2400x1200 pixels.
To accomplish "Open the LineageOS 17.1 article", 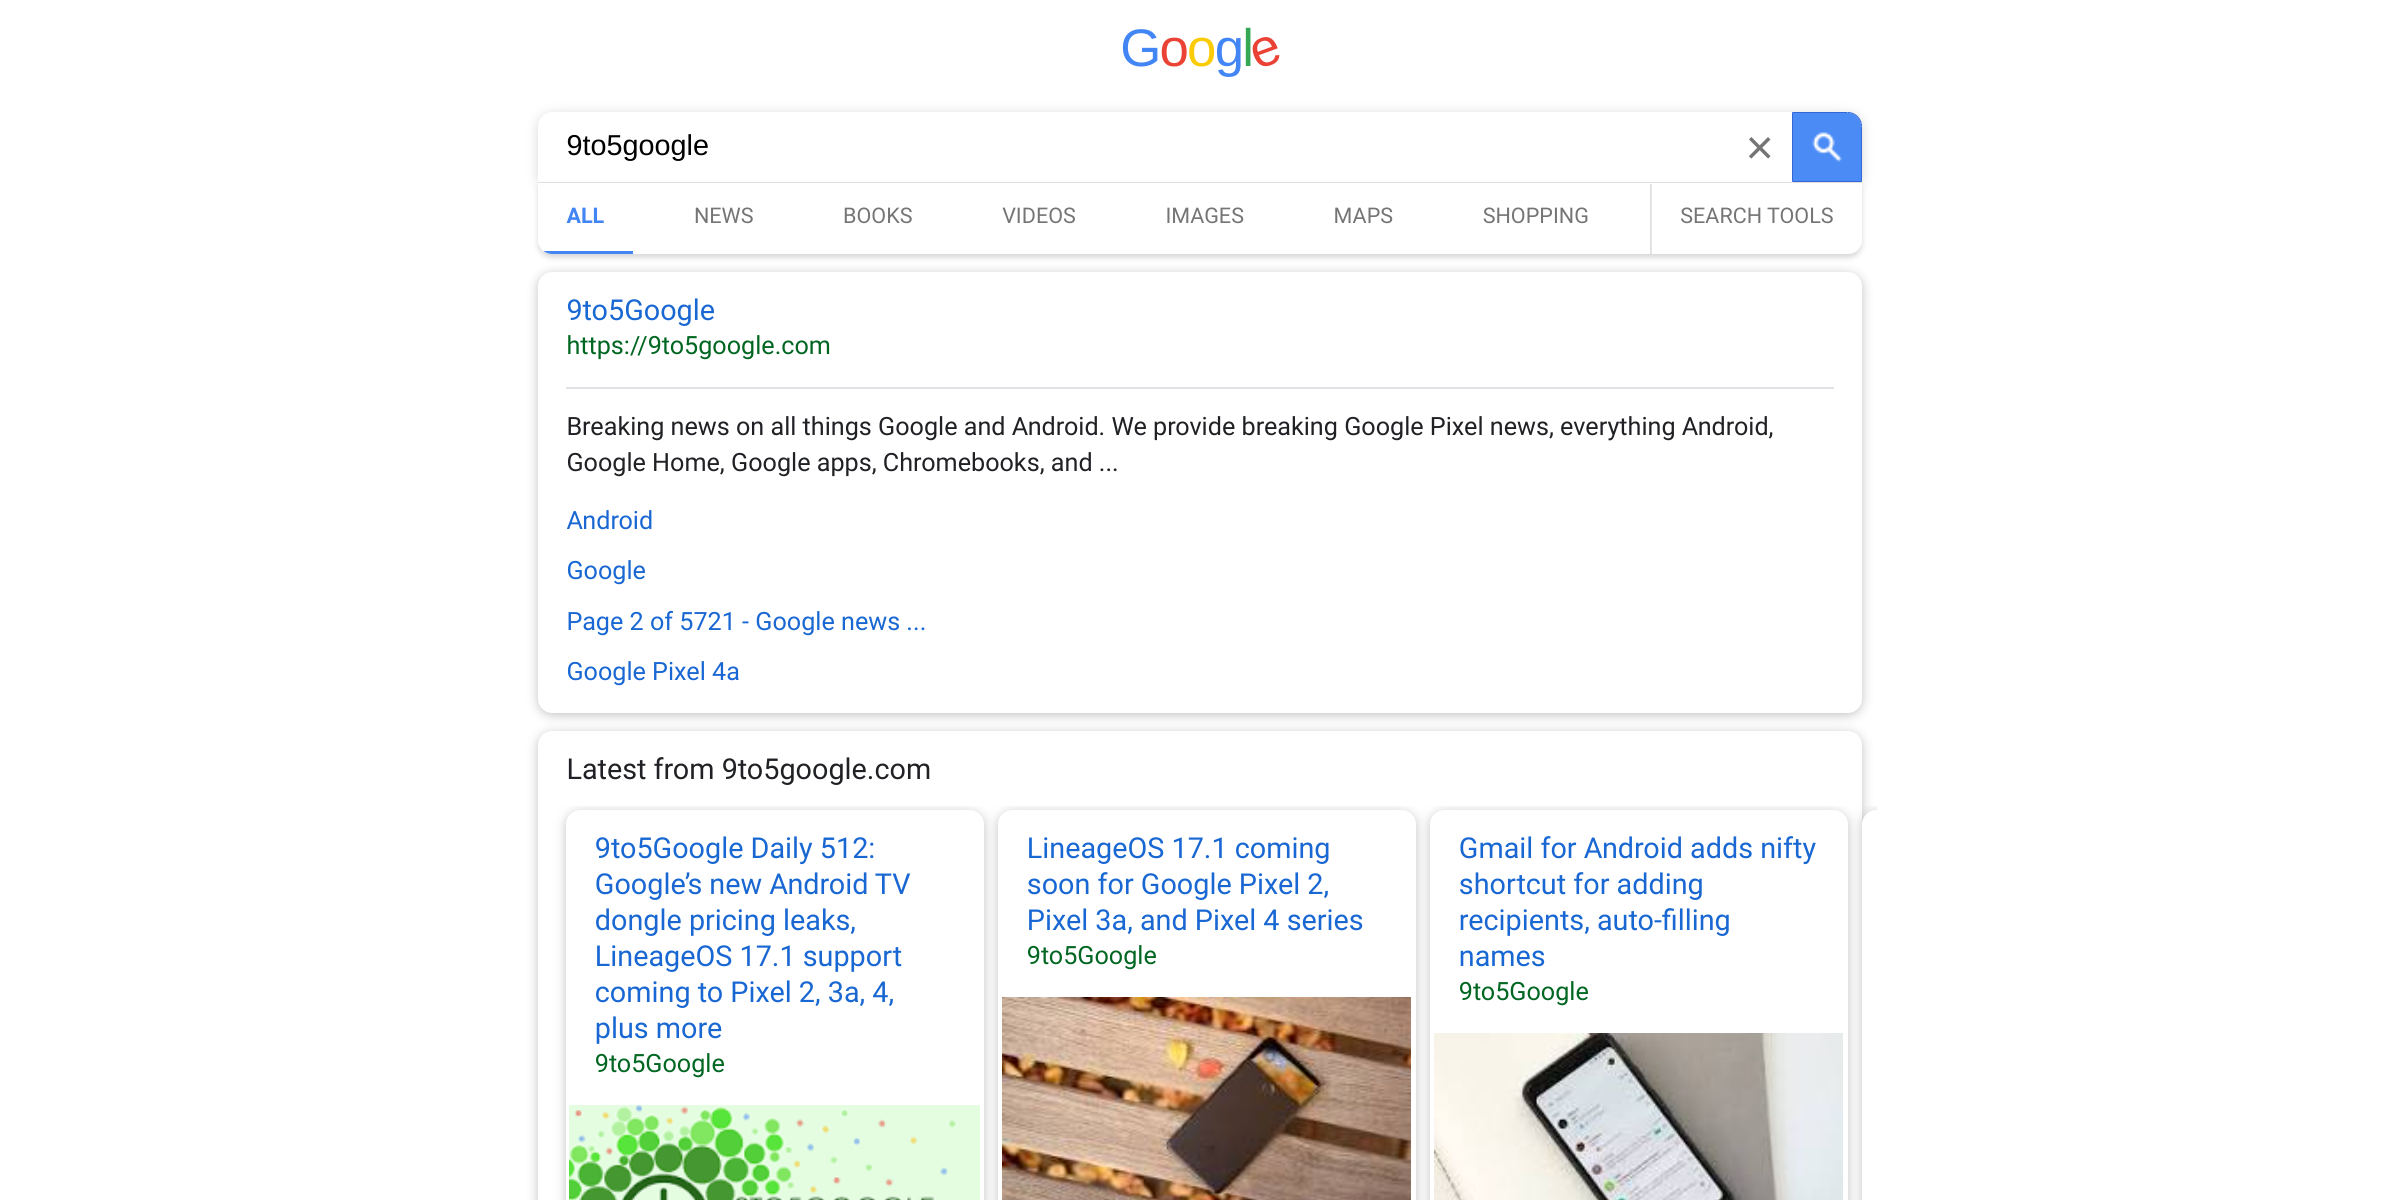I will click(x=1194, y=883).
